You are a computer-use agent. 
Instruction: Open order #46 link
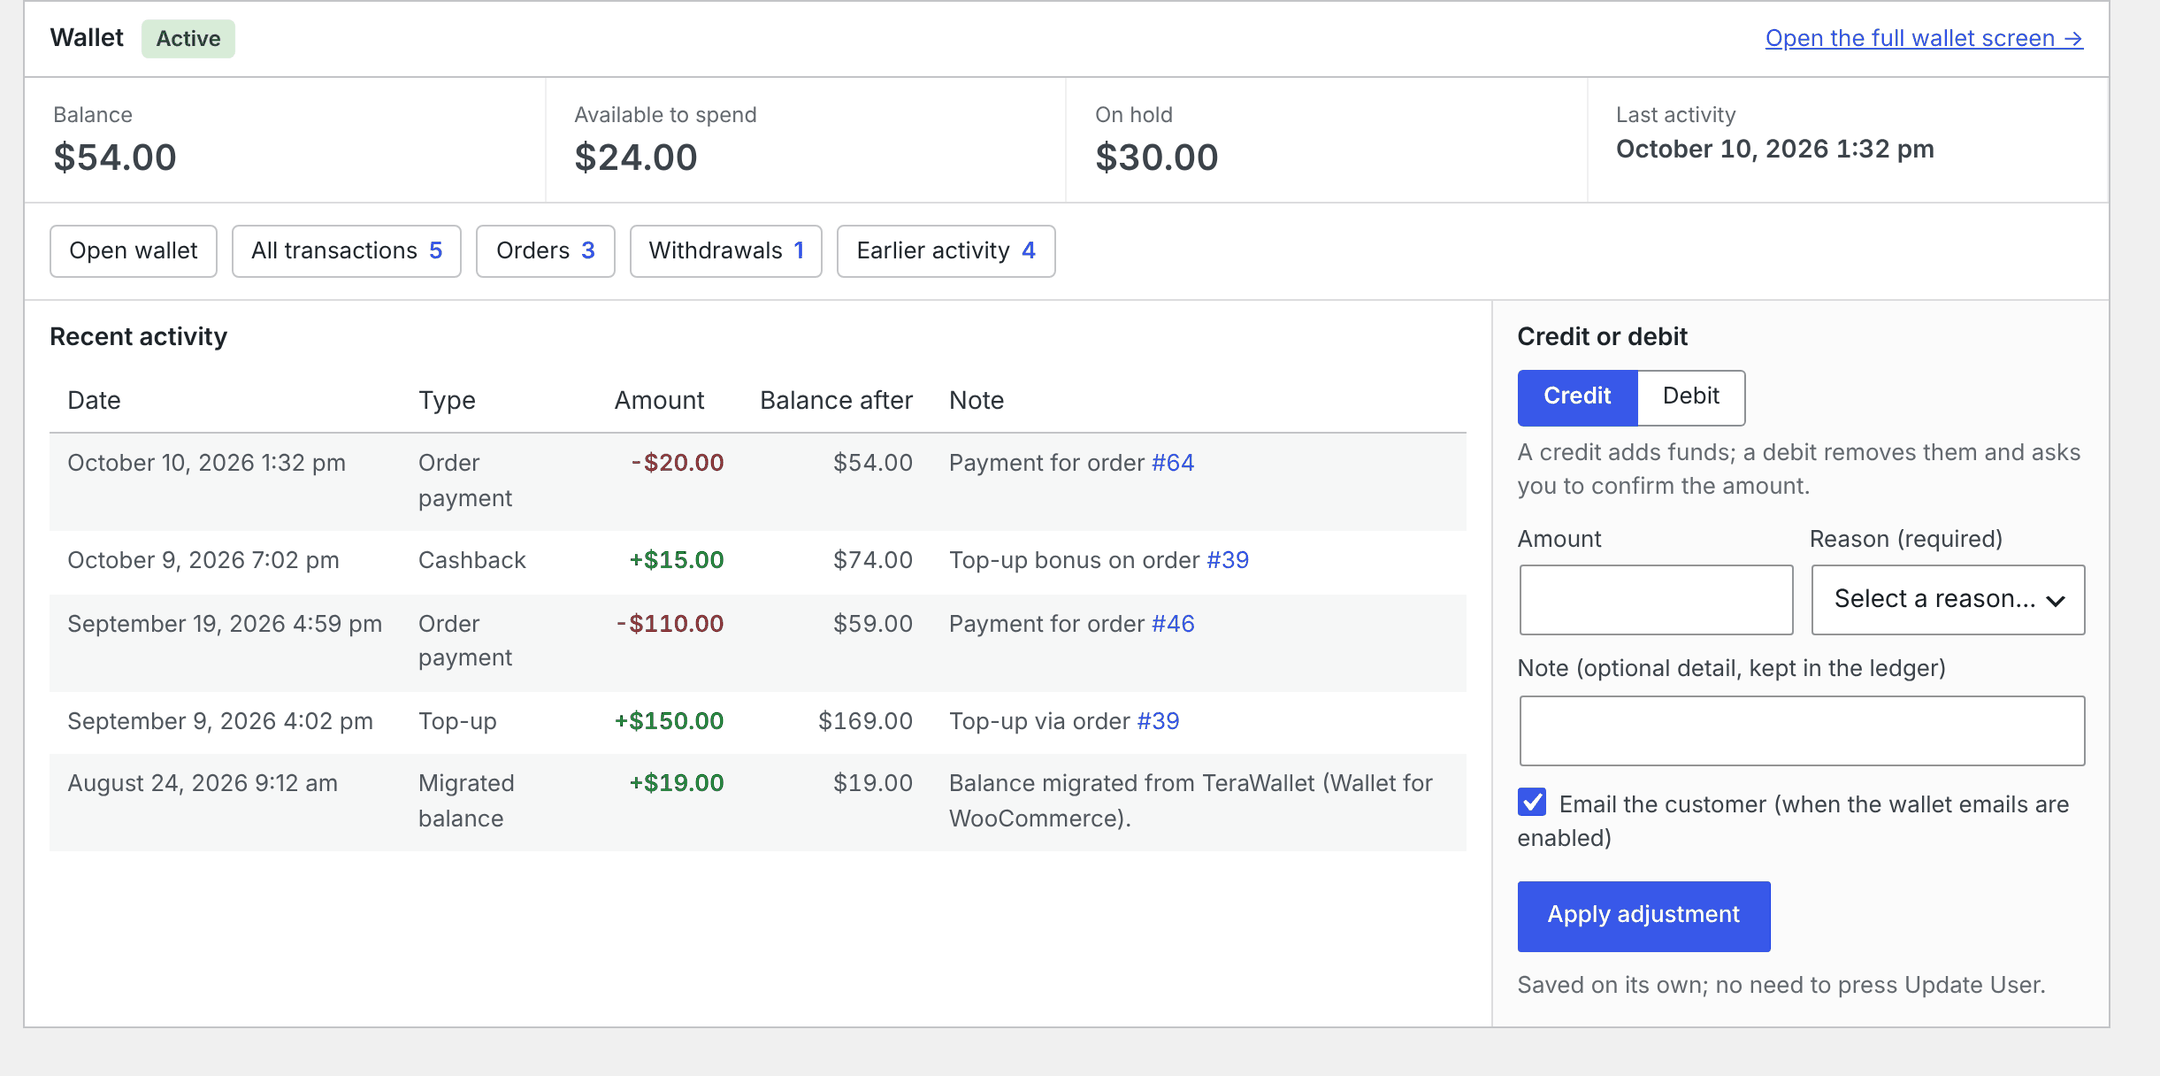pyautogui.click(x=1173, y=624)
